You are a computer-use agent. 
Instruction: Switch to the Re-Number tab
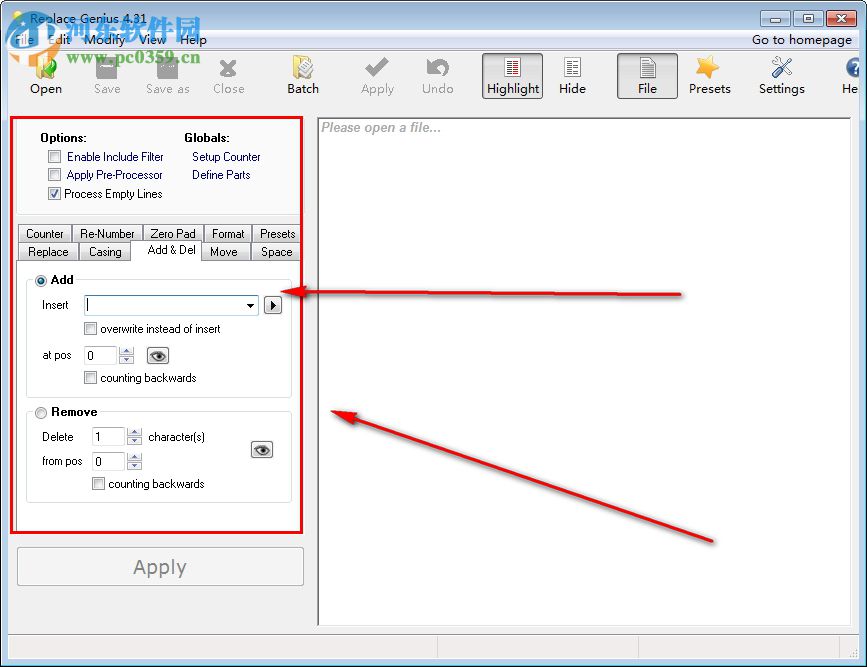tap(107, 233)
